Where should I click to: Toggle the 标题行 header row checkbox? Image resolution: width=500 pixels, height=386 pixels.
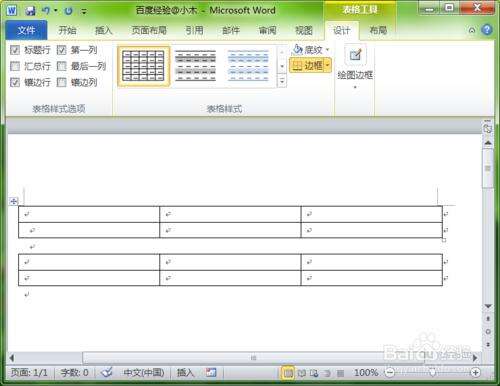click(x=15, y=50)
